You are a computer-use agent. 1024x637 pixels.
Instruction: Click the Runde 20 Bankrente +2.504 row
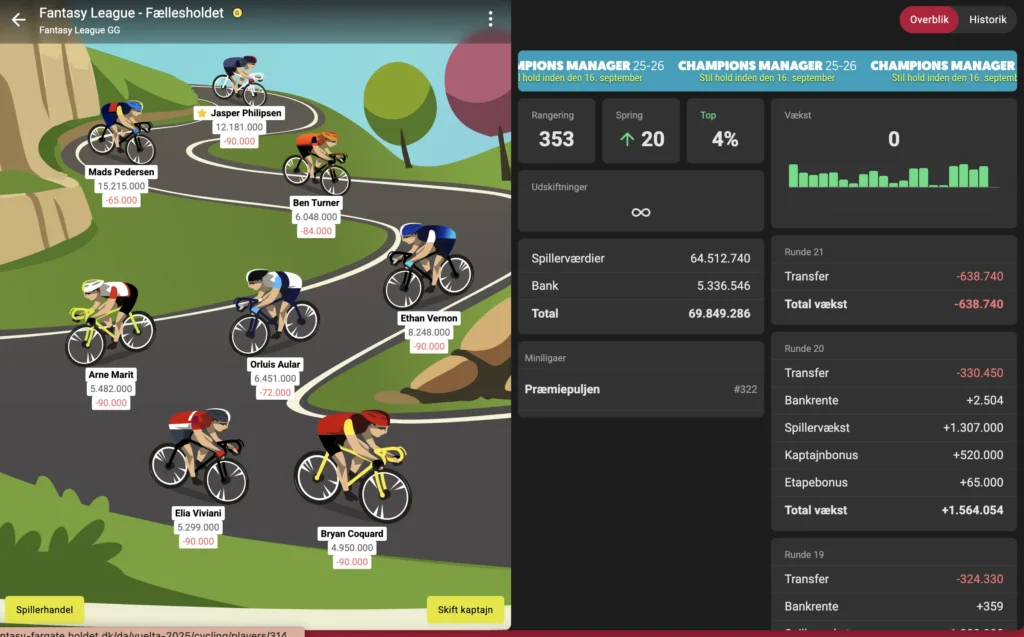coord(893,400)
